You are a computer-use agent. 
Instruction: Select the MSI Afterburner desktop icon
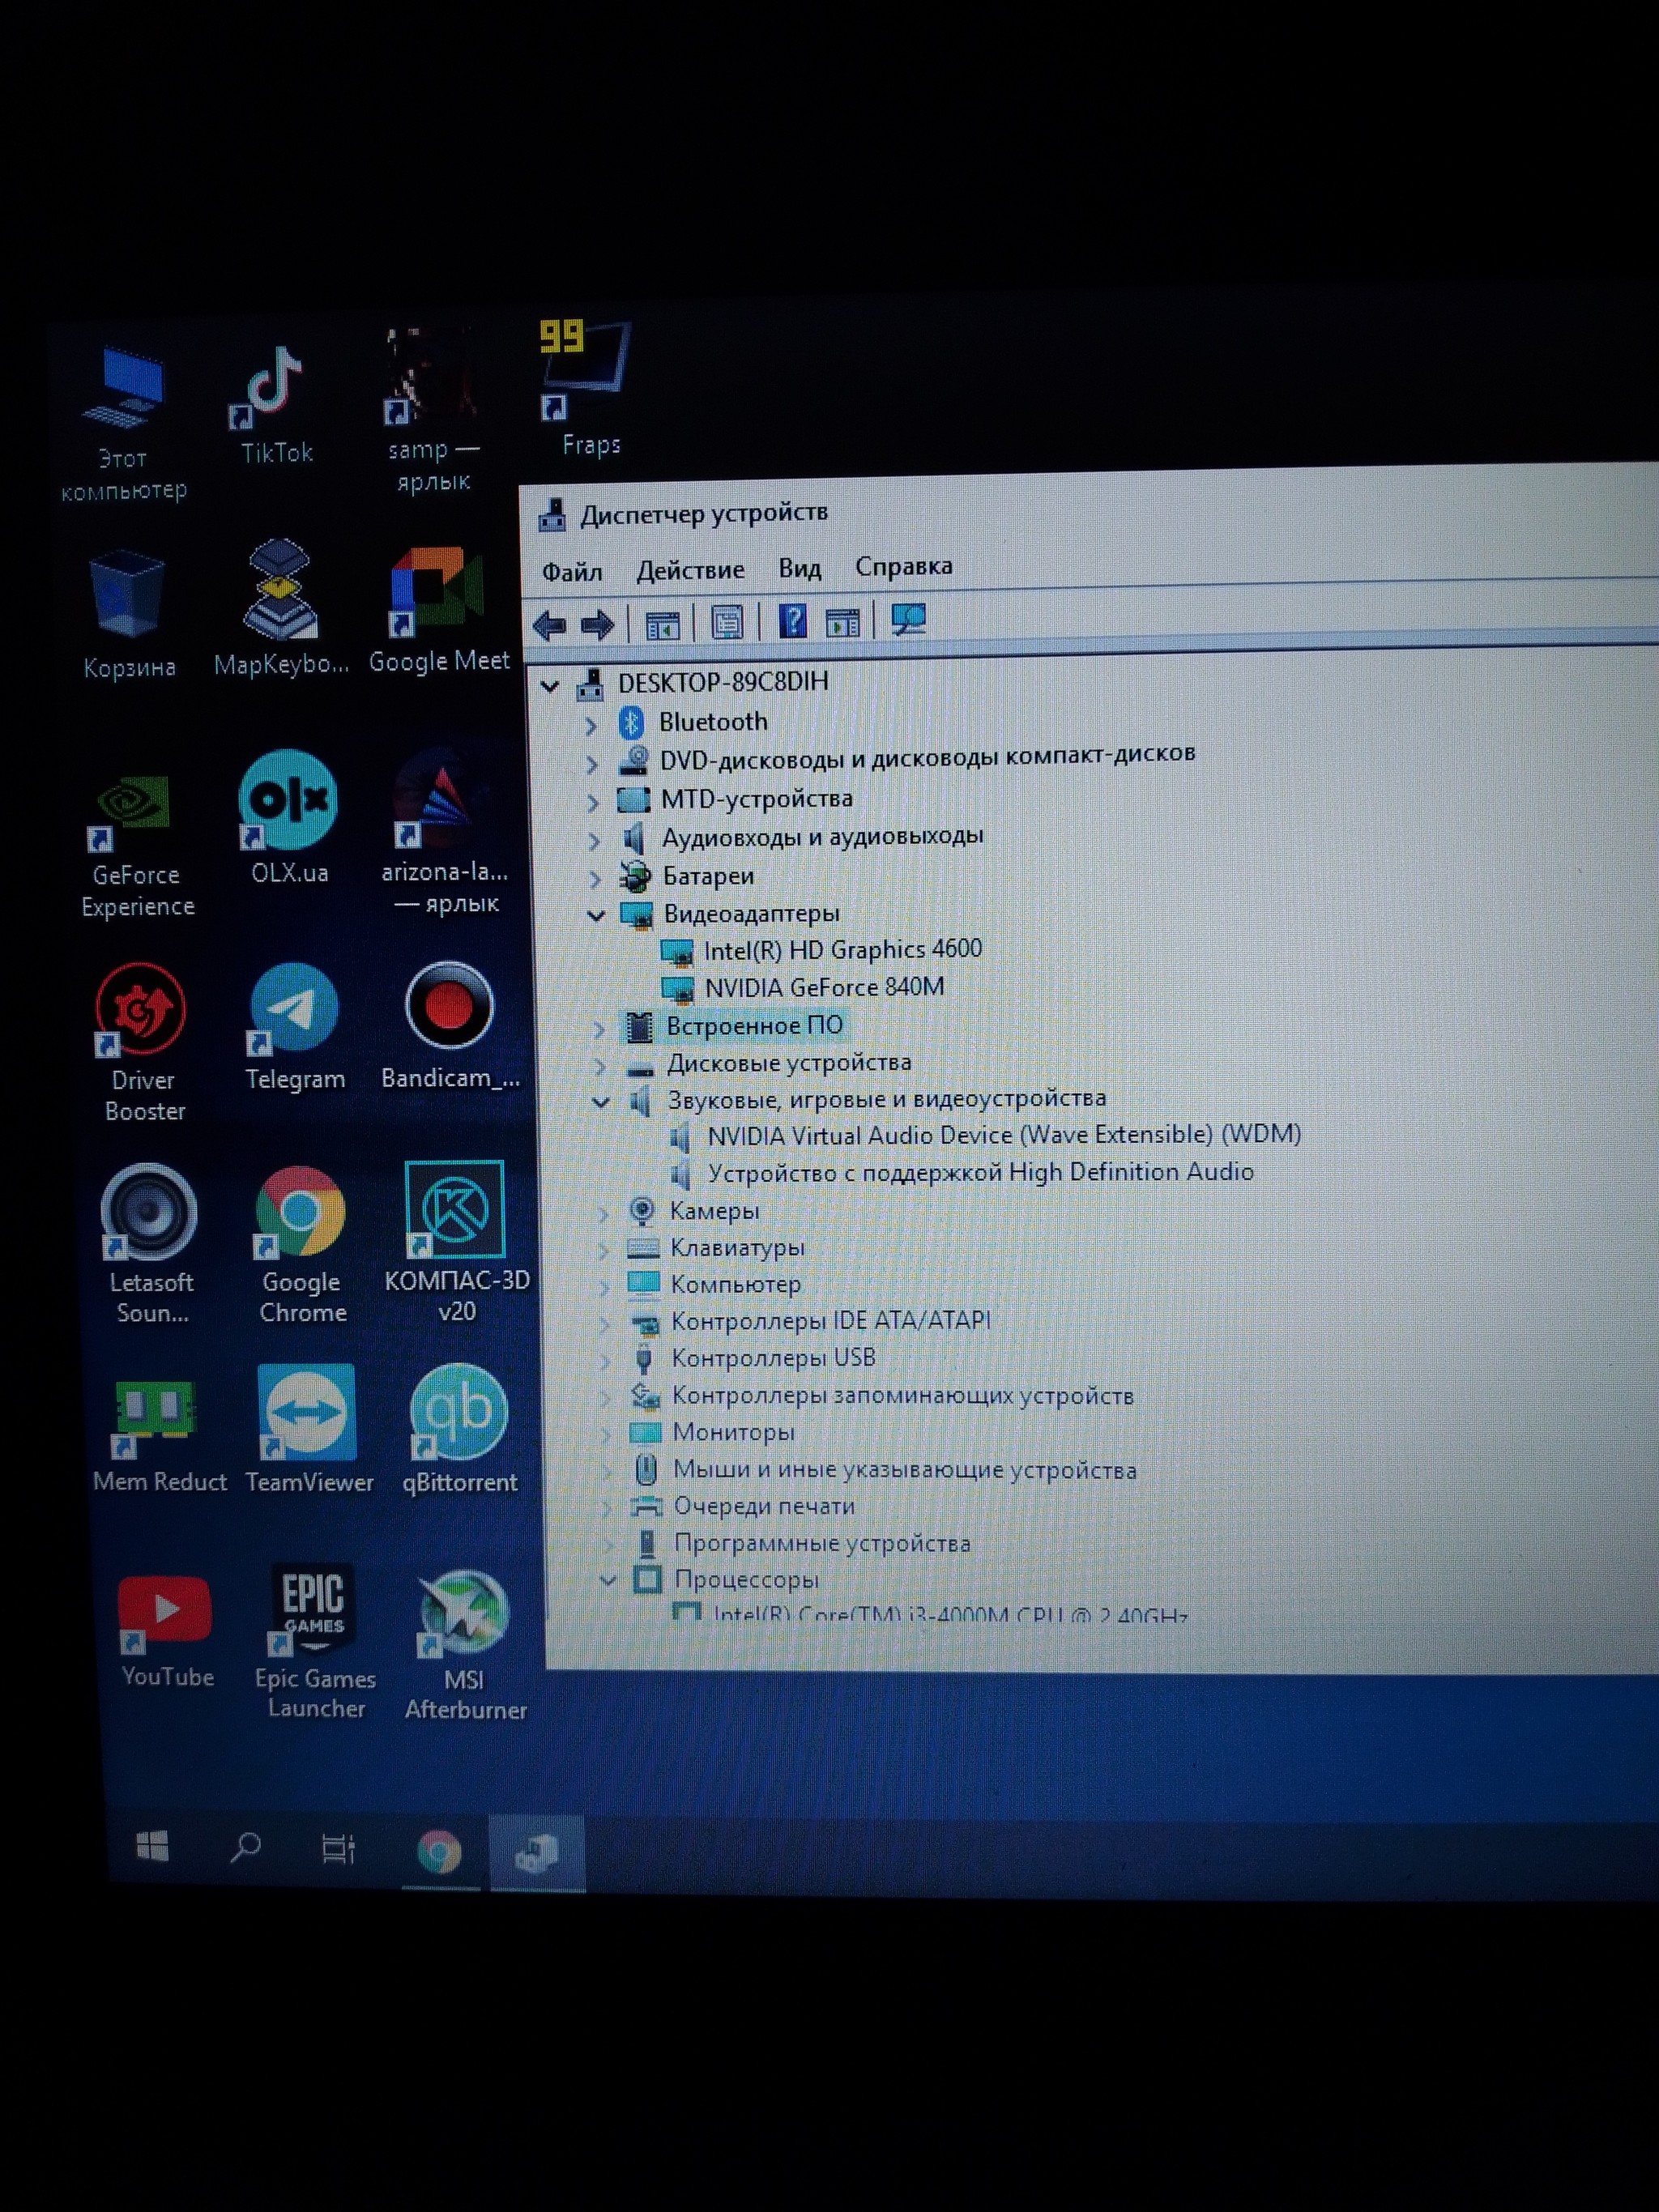464,1645
